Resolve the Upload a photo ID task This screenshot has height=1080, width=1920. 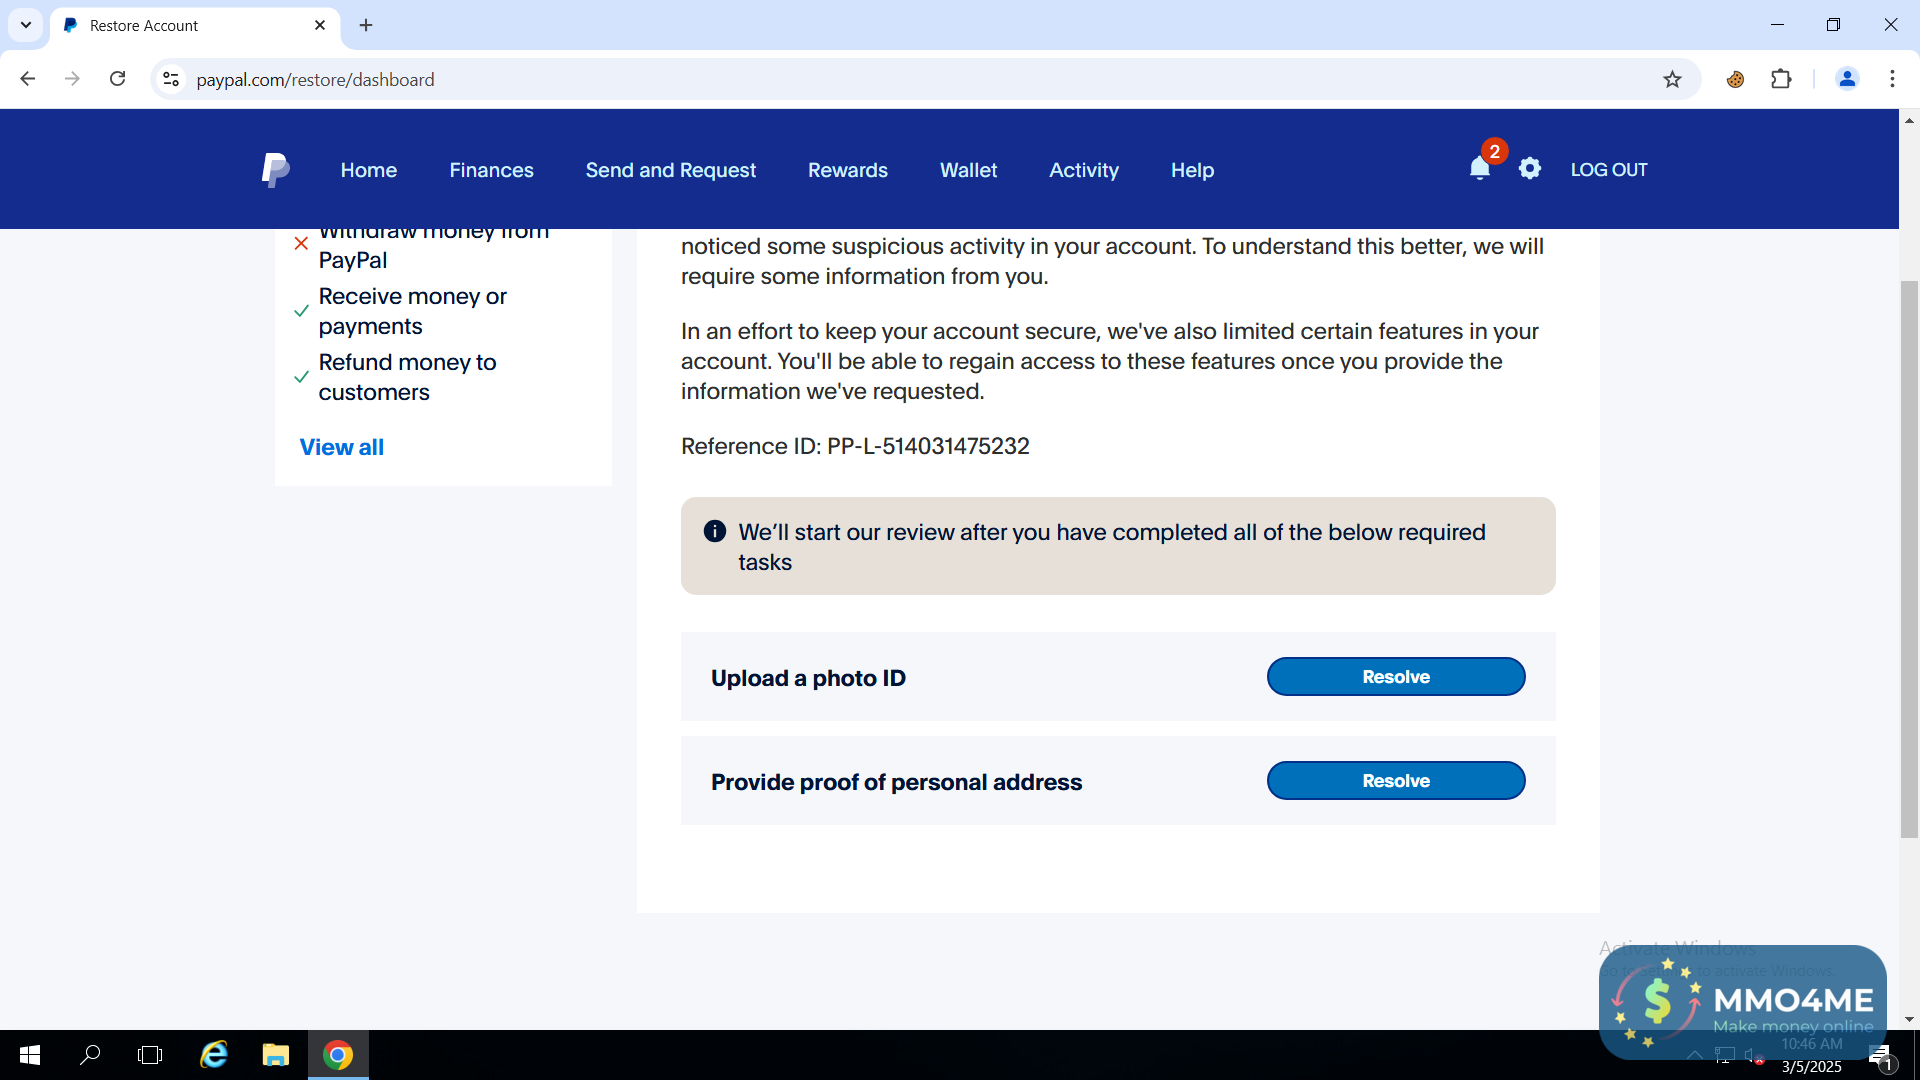click(1395, 677)
